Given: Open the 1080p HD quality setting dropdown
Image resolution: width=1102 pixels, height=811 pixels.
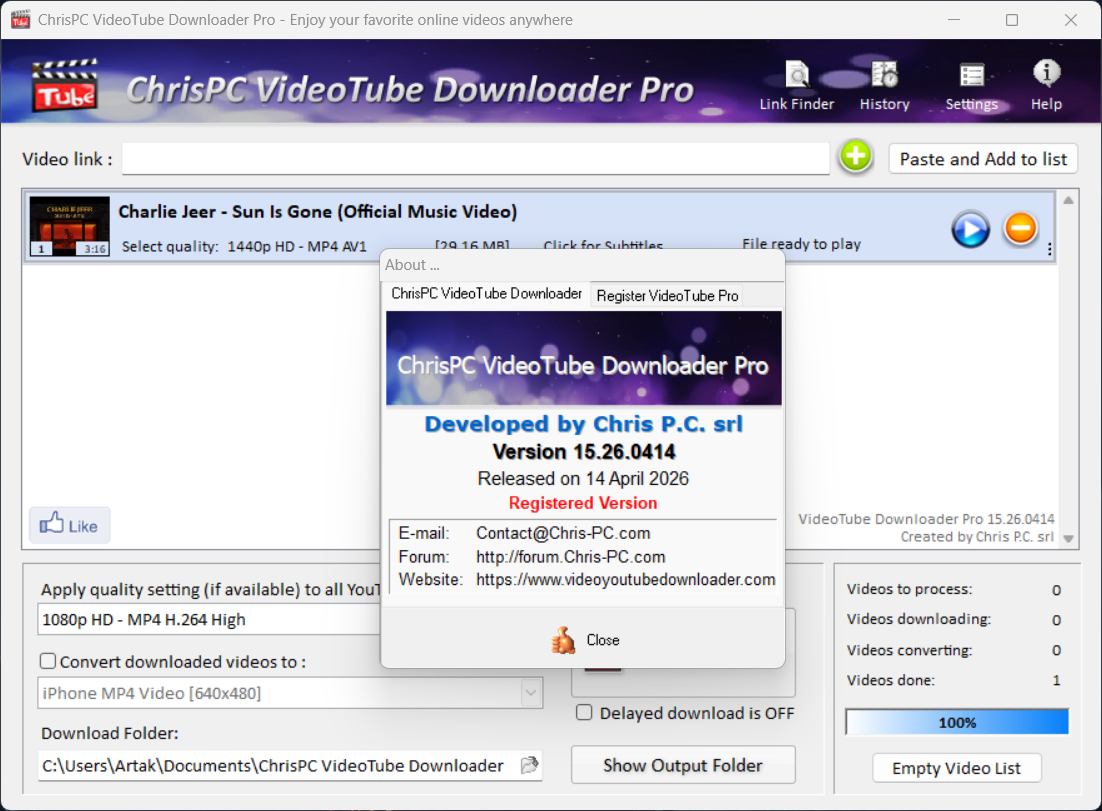Looking at the screenshot, I should click(209, 619).
